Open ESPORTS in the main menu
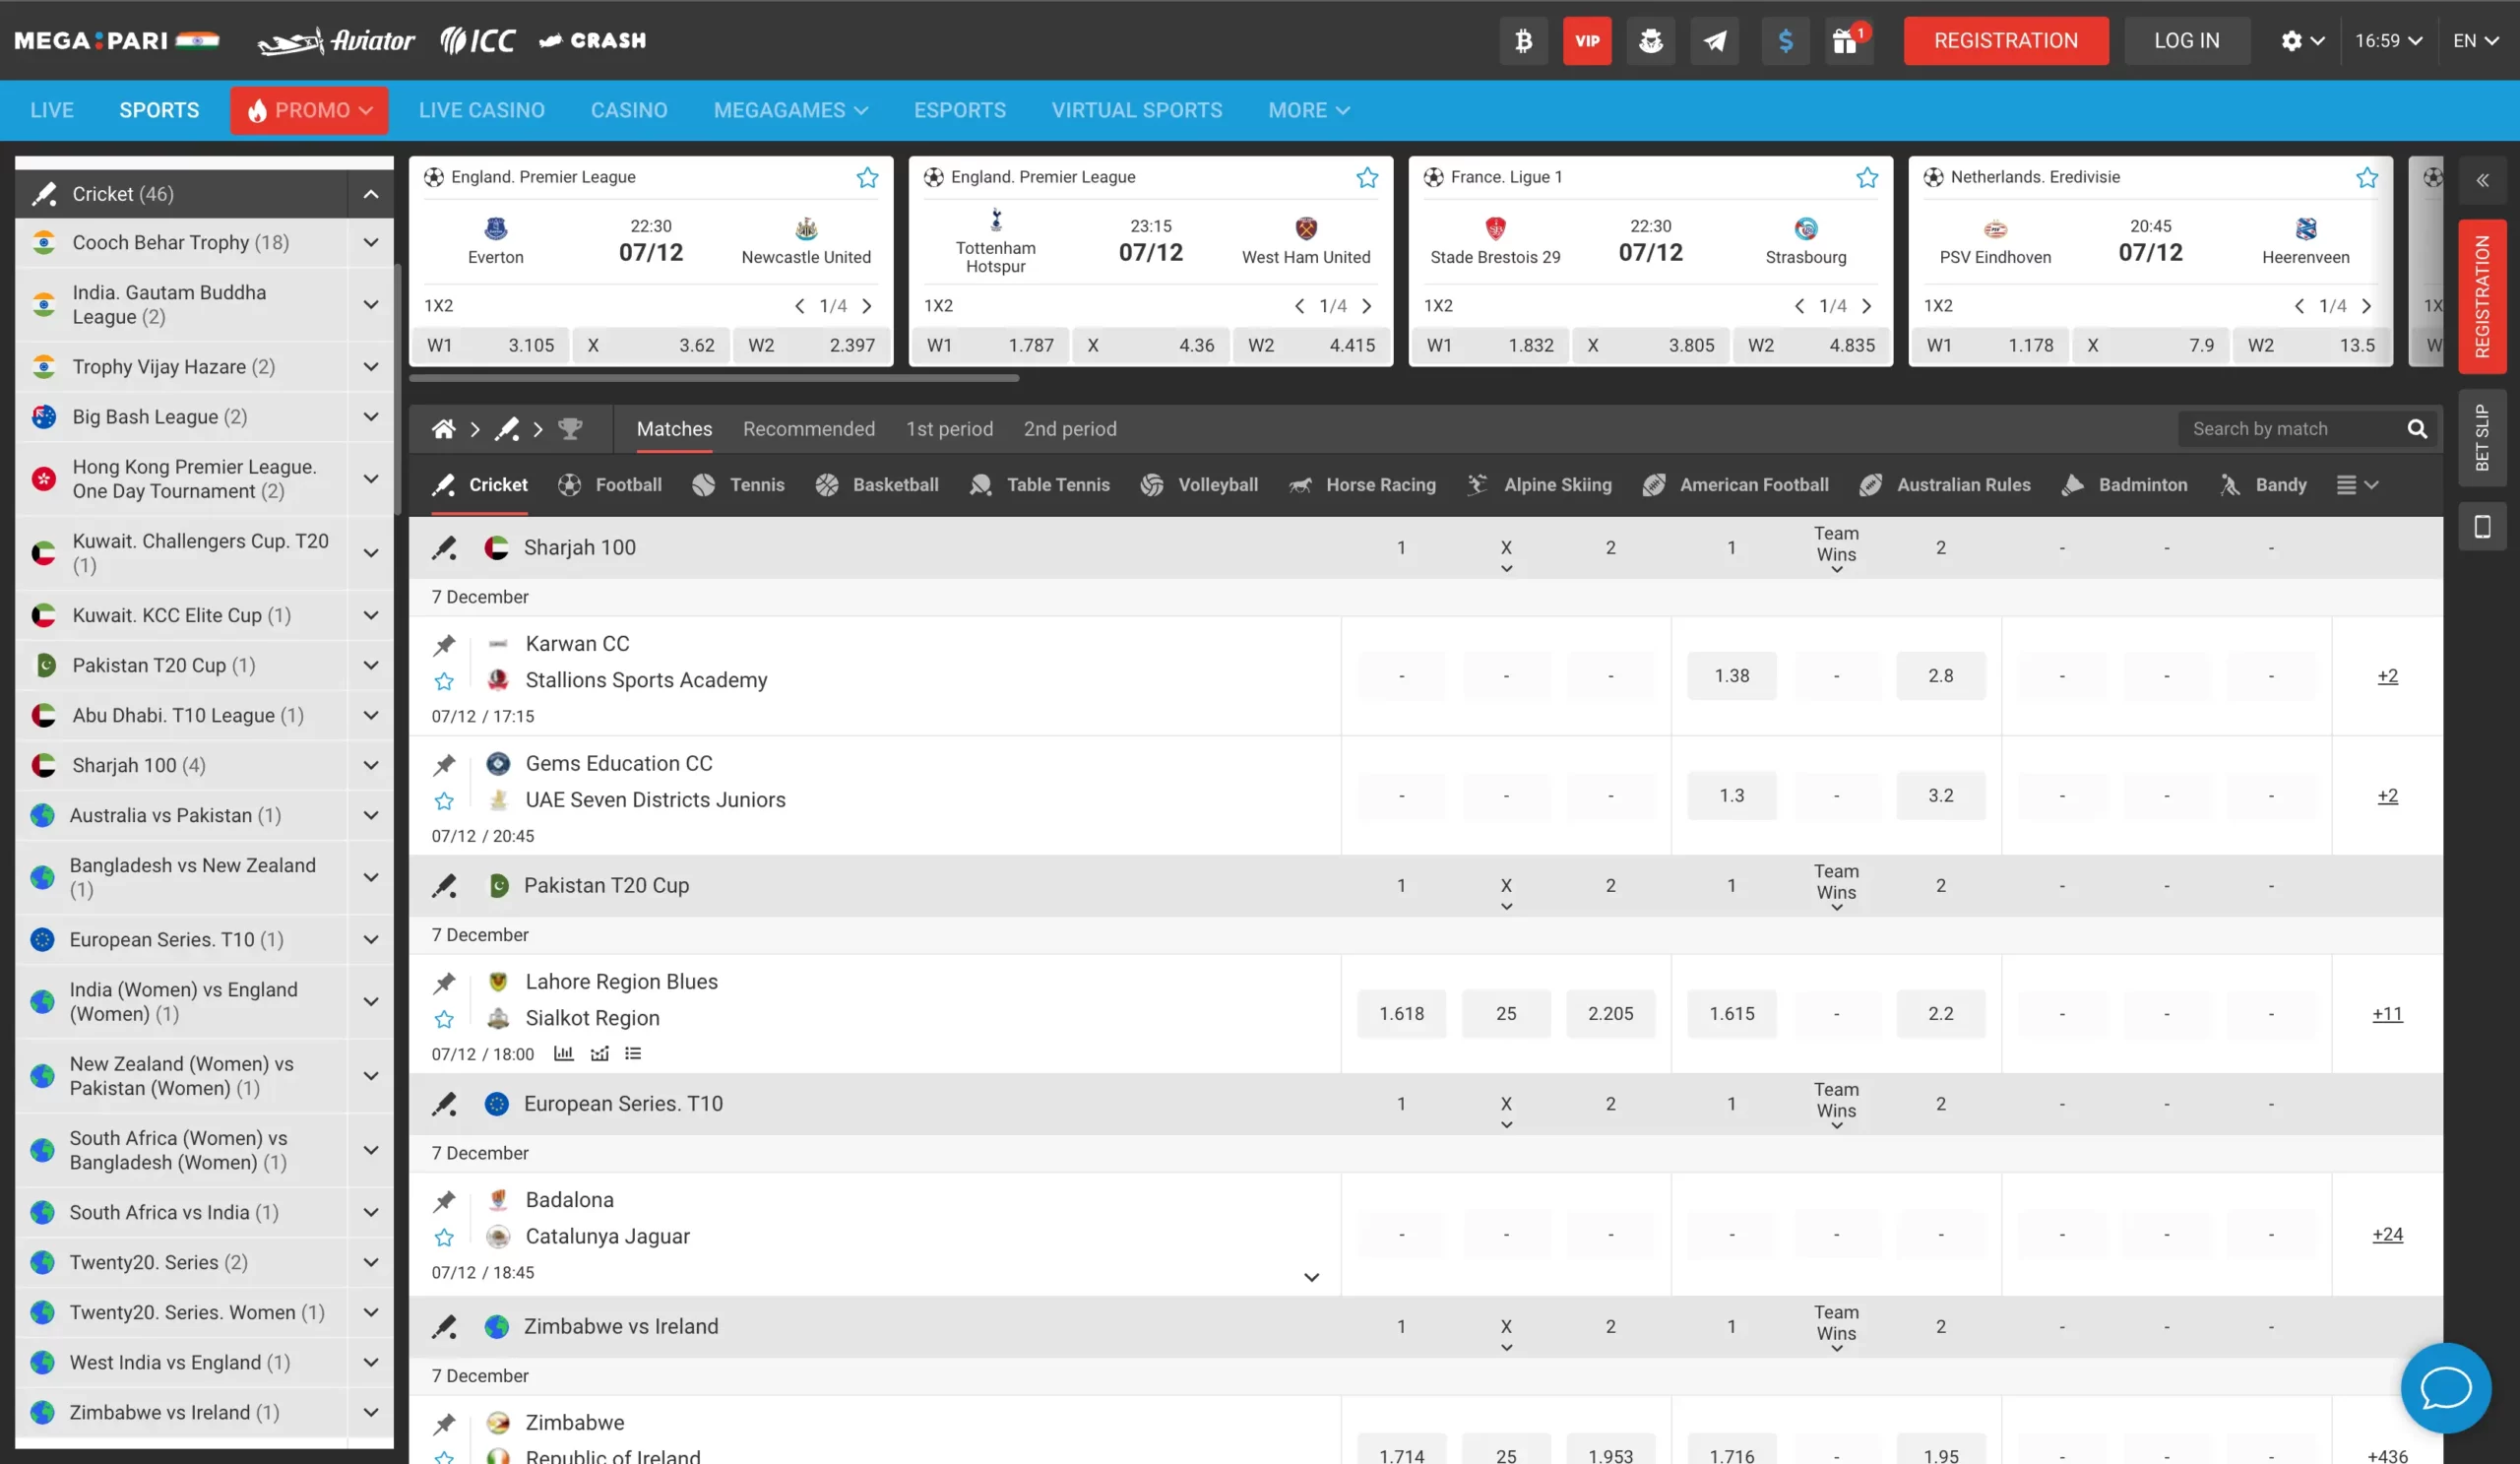The height and width of the screenshot is (1464, 2520). pos(960,110)
